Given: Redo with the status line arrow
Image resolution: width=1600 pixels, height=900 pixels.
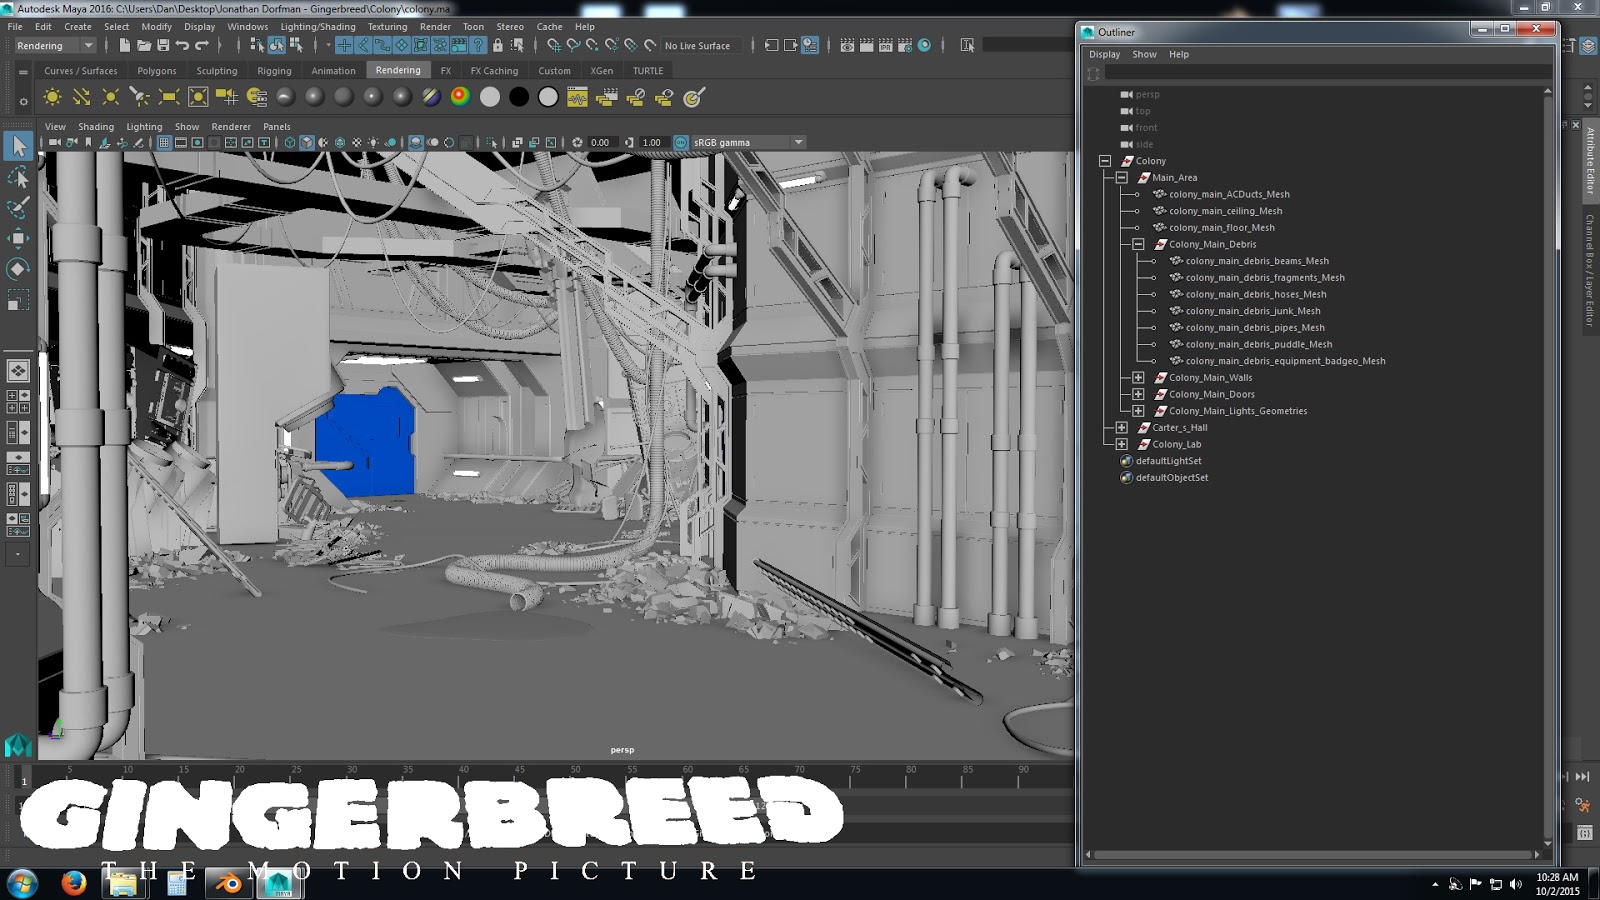Looking at the screenshot, I should 202,45.
